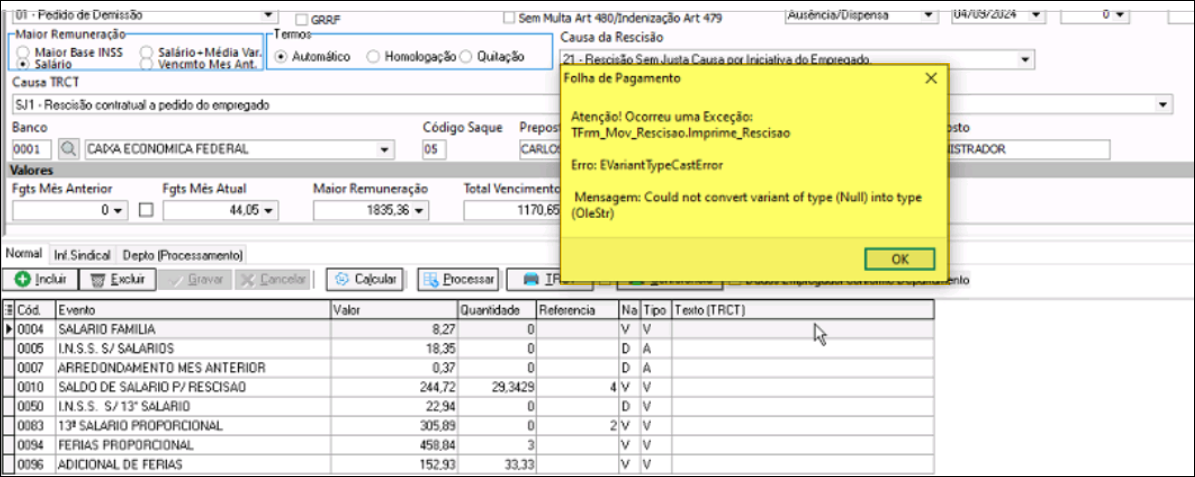This screenshot has height=477, width=1195.
Task: Click the Código Saque field
Action: click(x=434, y=149)
